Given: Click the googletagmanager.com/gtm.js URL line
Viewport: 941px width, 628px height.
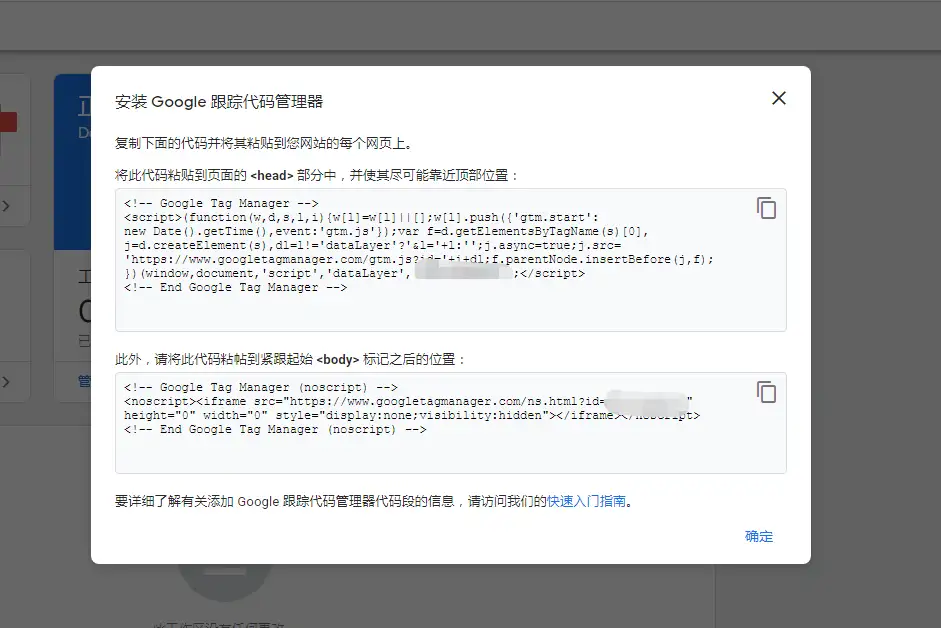Looking at the screenshot, I should pyautogui.click(x=419, y=259).
